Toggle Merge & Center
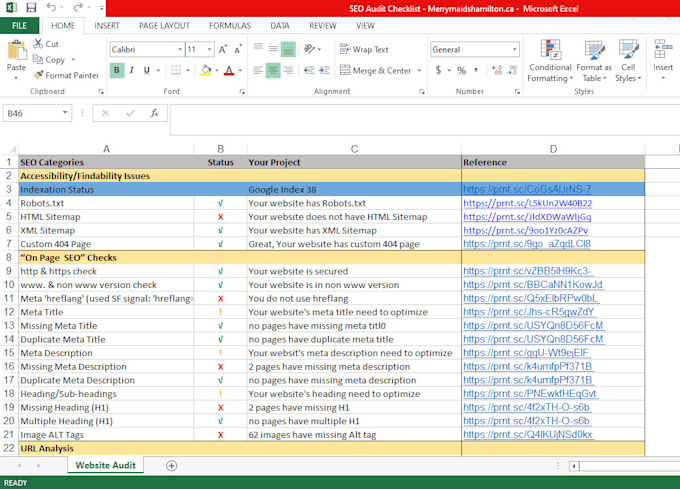The image size is (680, 489). [376, 70]
